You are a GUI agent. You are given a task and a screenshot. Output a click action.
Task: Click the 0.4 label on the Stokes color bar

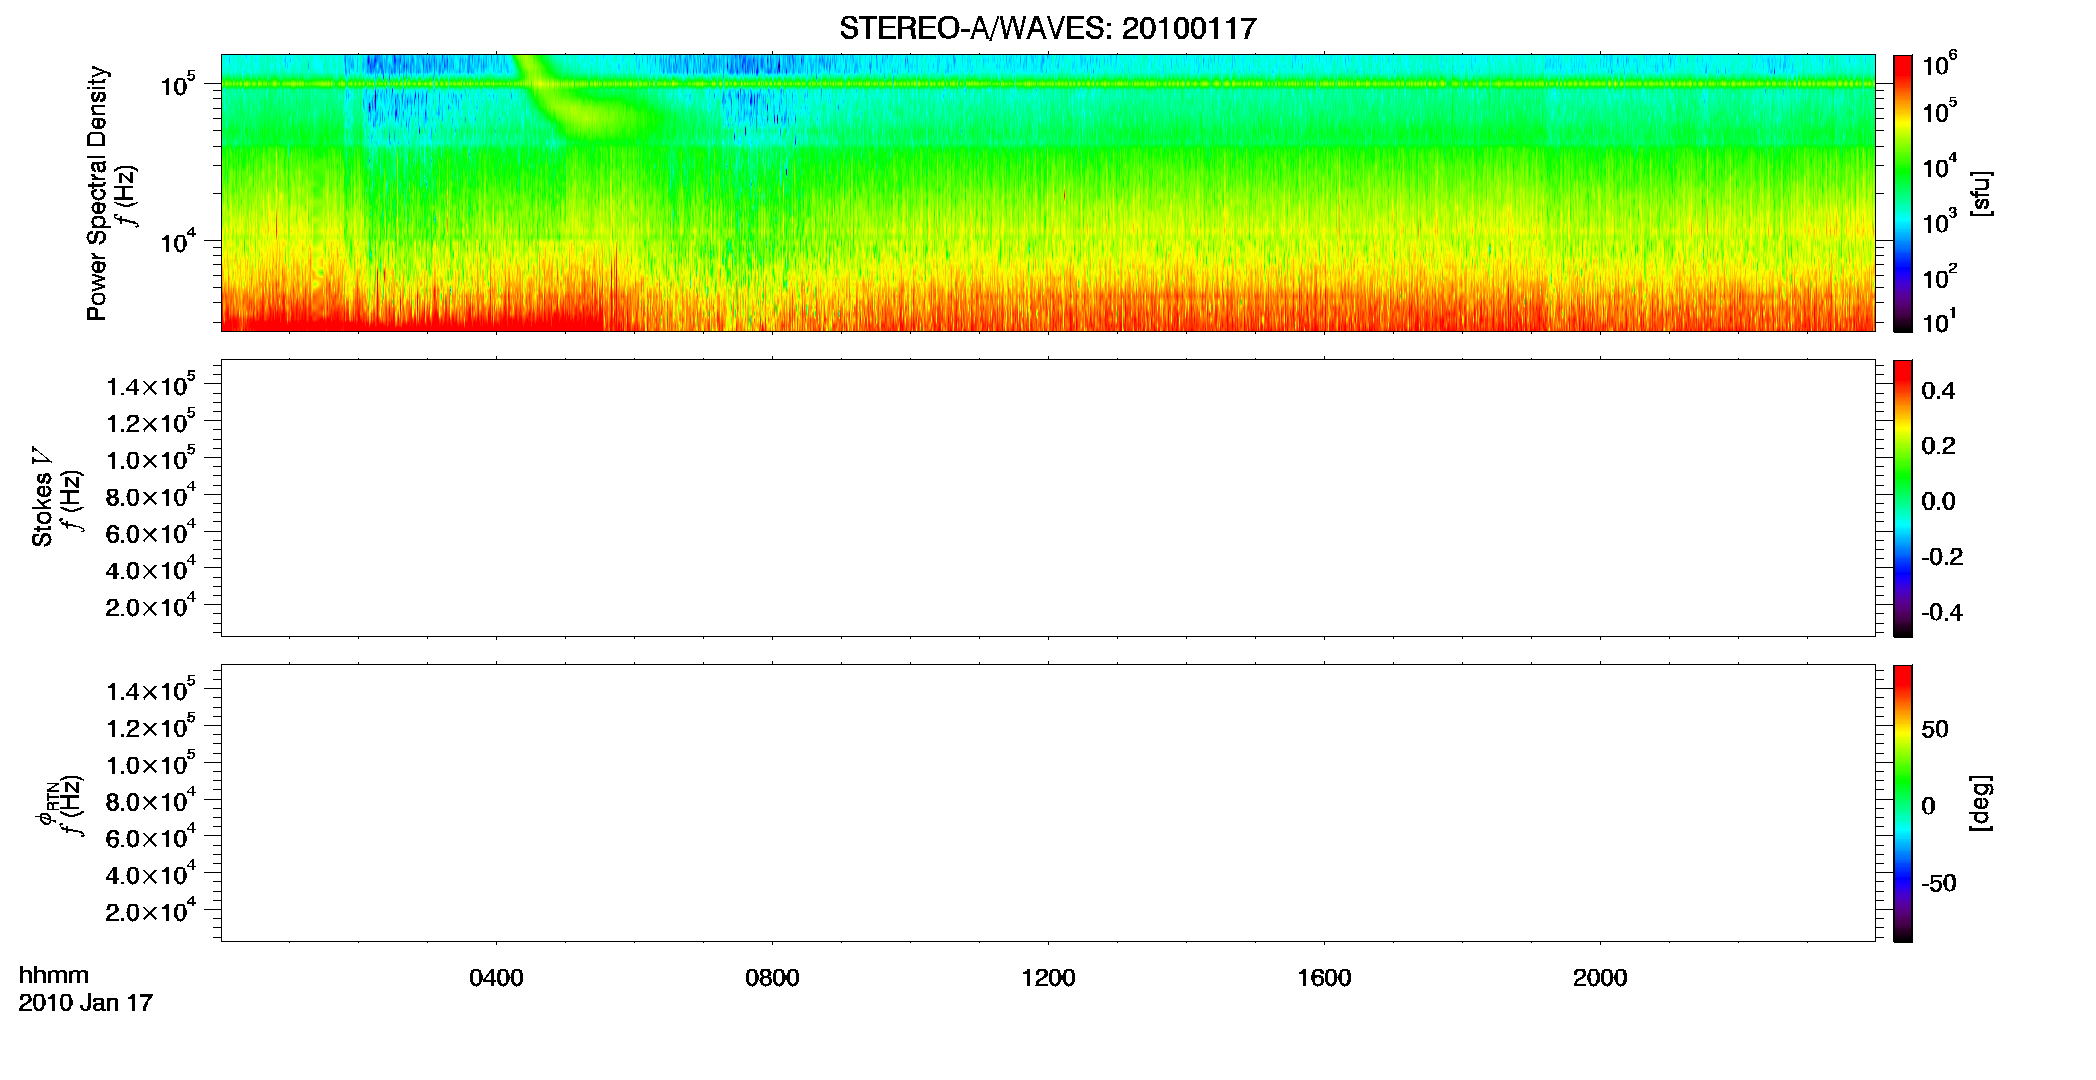(1938, 391)
